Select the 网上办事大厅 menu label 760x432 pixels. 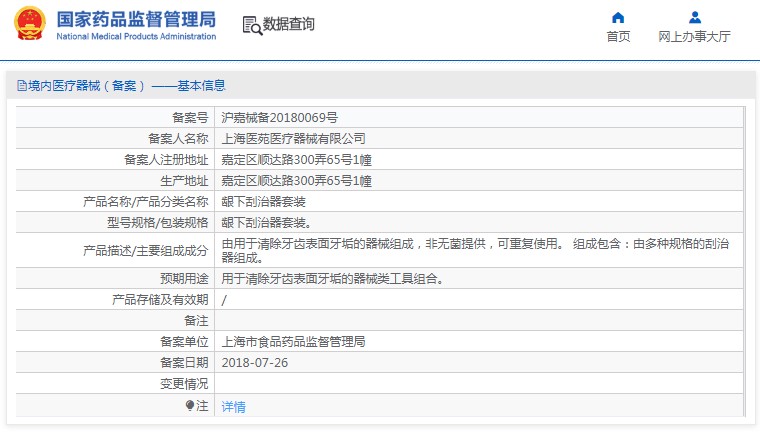pos(694,36)
